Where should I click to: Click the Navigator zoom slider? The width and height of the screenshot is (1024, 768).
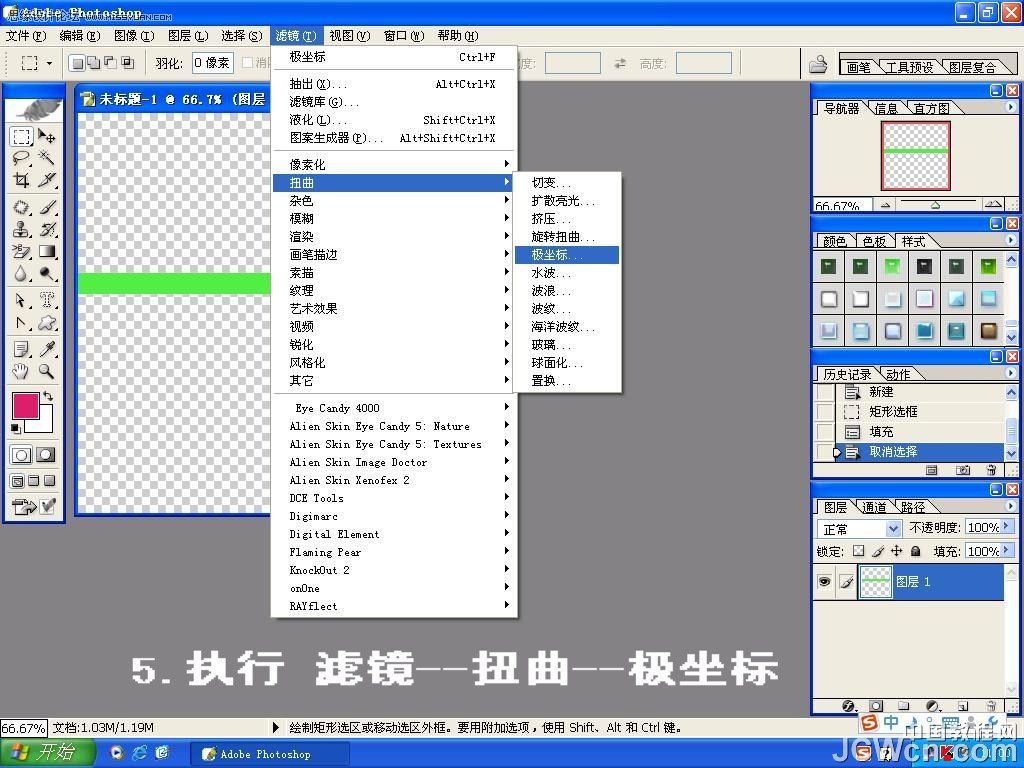[935, 204]
